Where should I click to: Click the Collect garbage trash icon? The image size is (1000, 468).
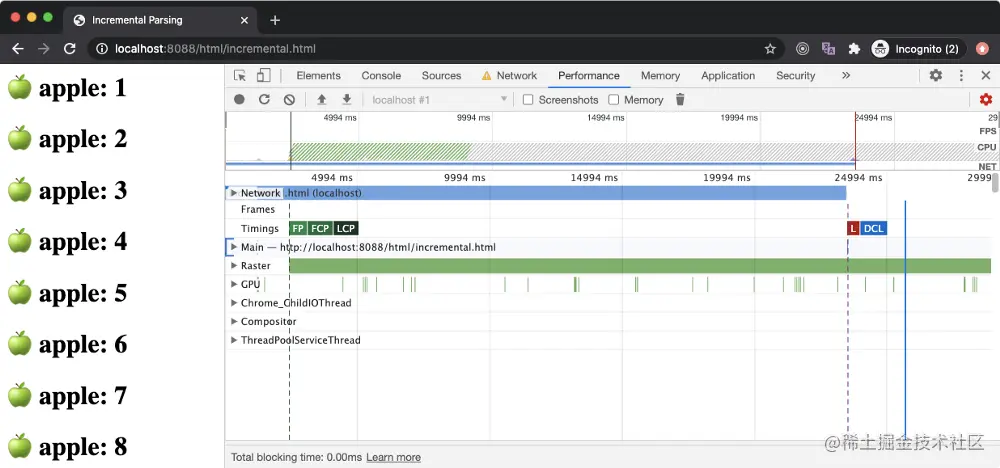coord(680,99)
